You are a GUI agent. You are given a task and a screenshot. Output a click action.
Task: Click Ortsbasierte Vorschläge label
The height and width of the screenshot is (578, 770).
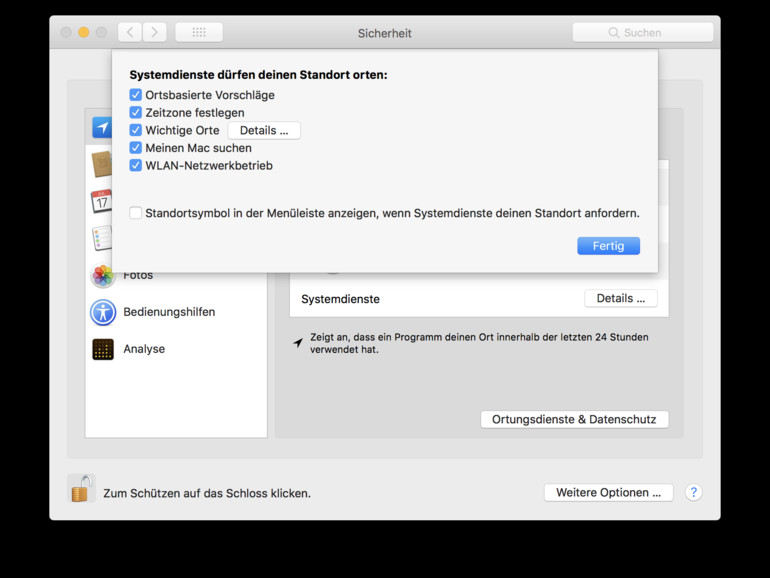point(210,95)
